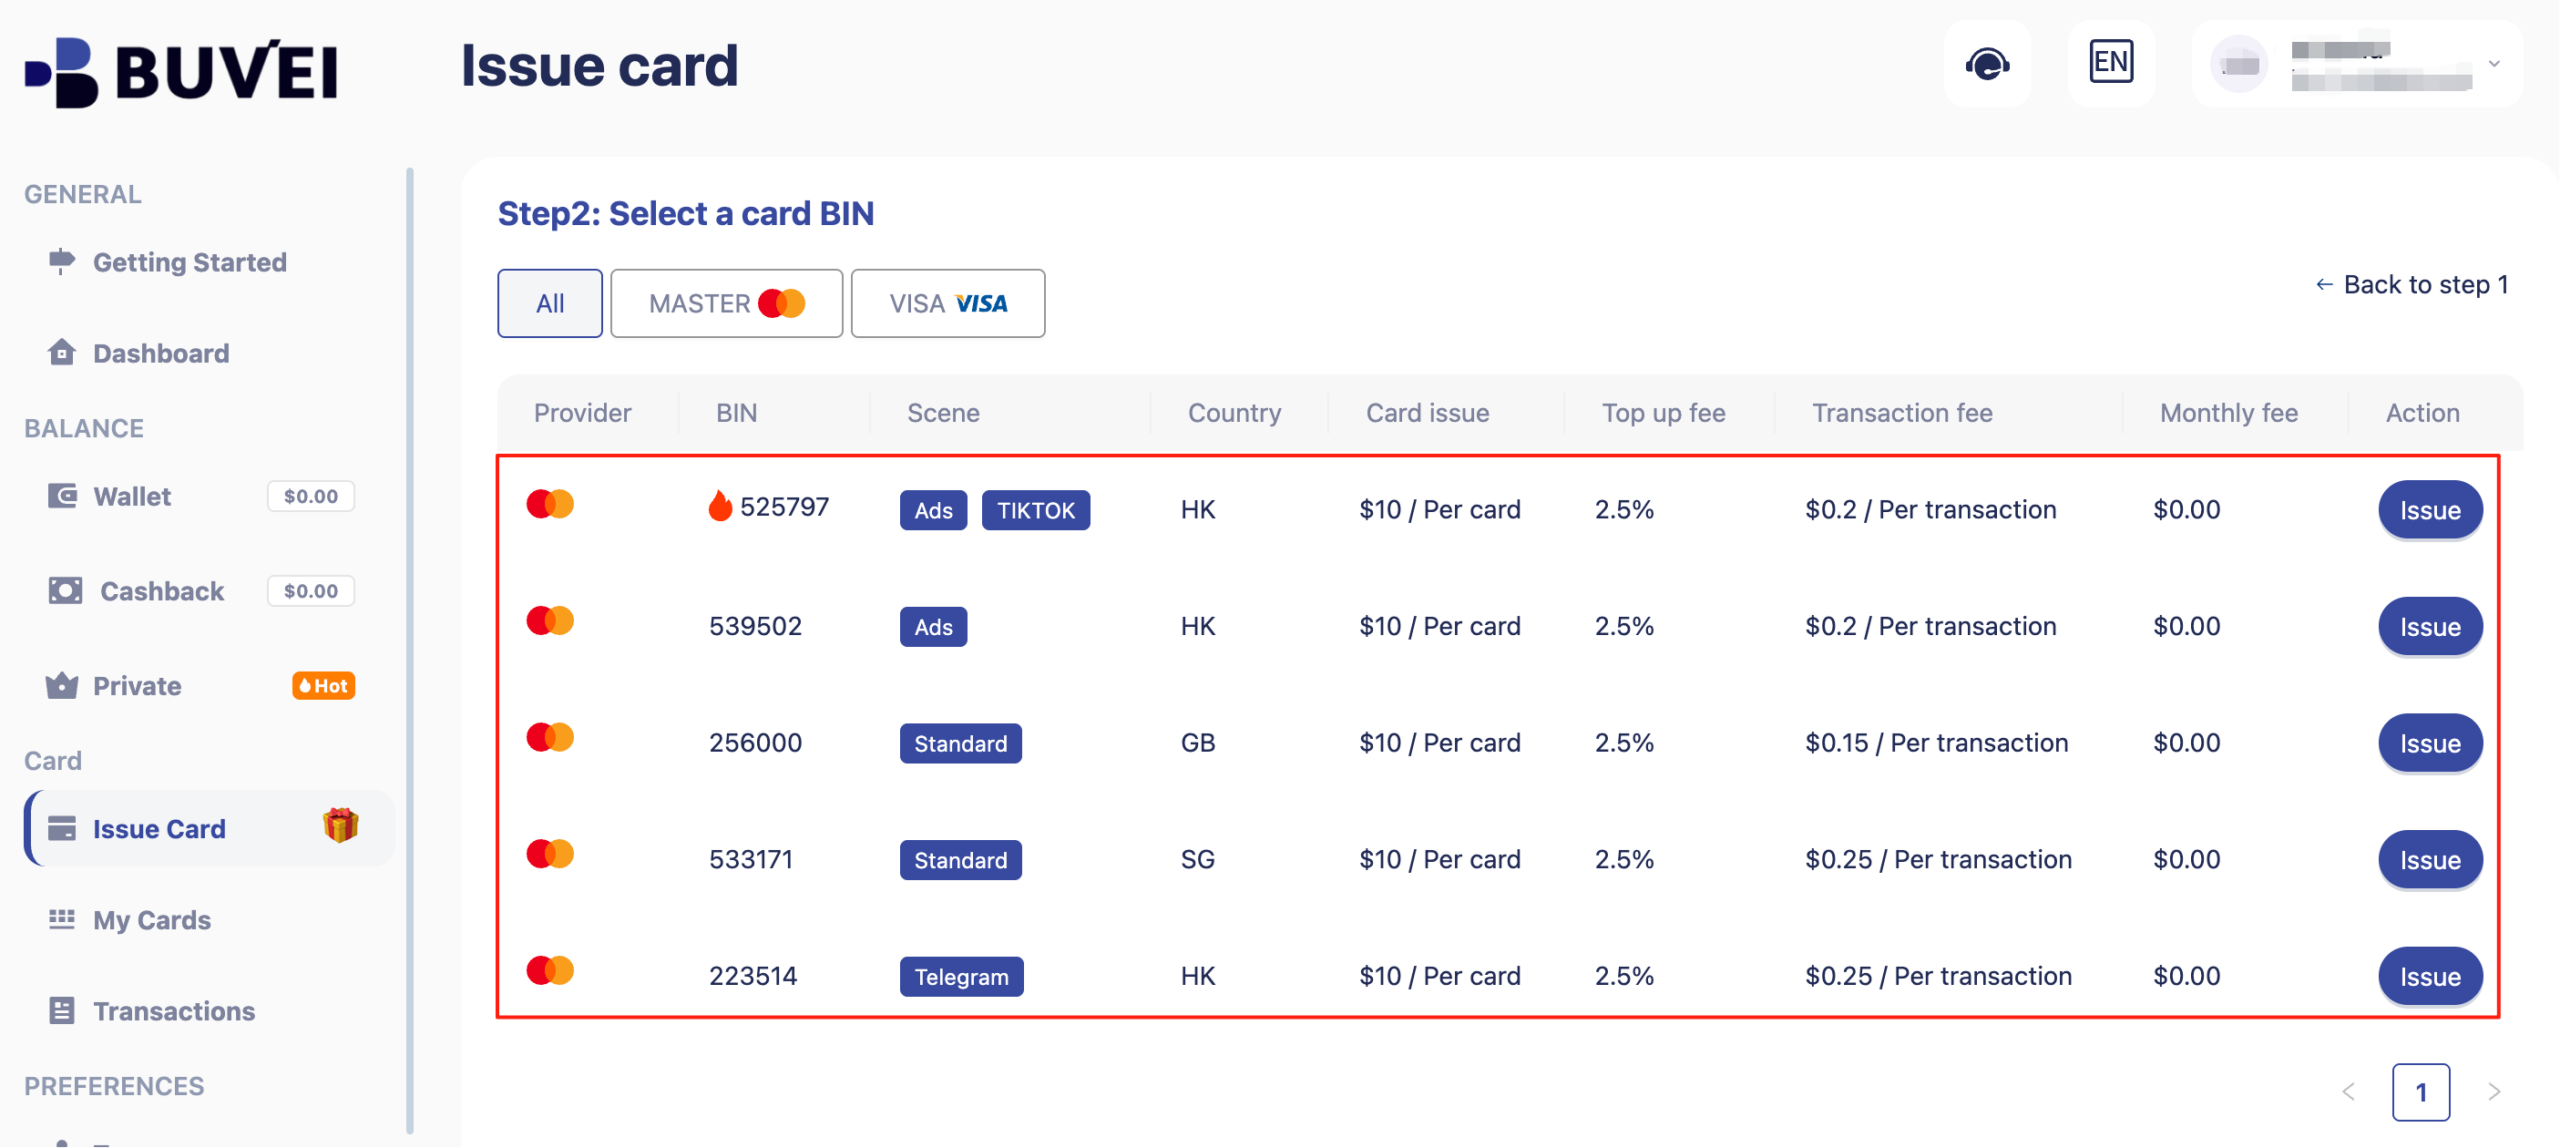Open the My Cards grid icon
2560x1148 pixels.
[x=62, y=919]
